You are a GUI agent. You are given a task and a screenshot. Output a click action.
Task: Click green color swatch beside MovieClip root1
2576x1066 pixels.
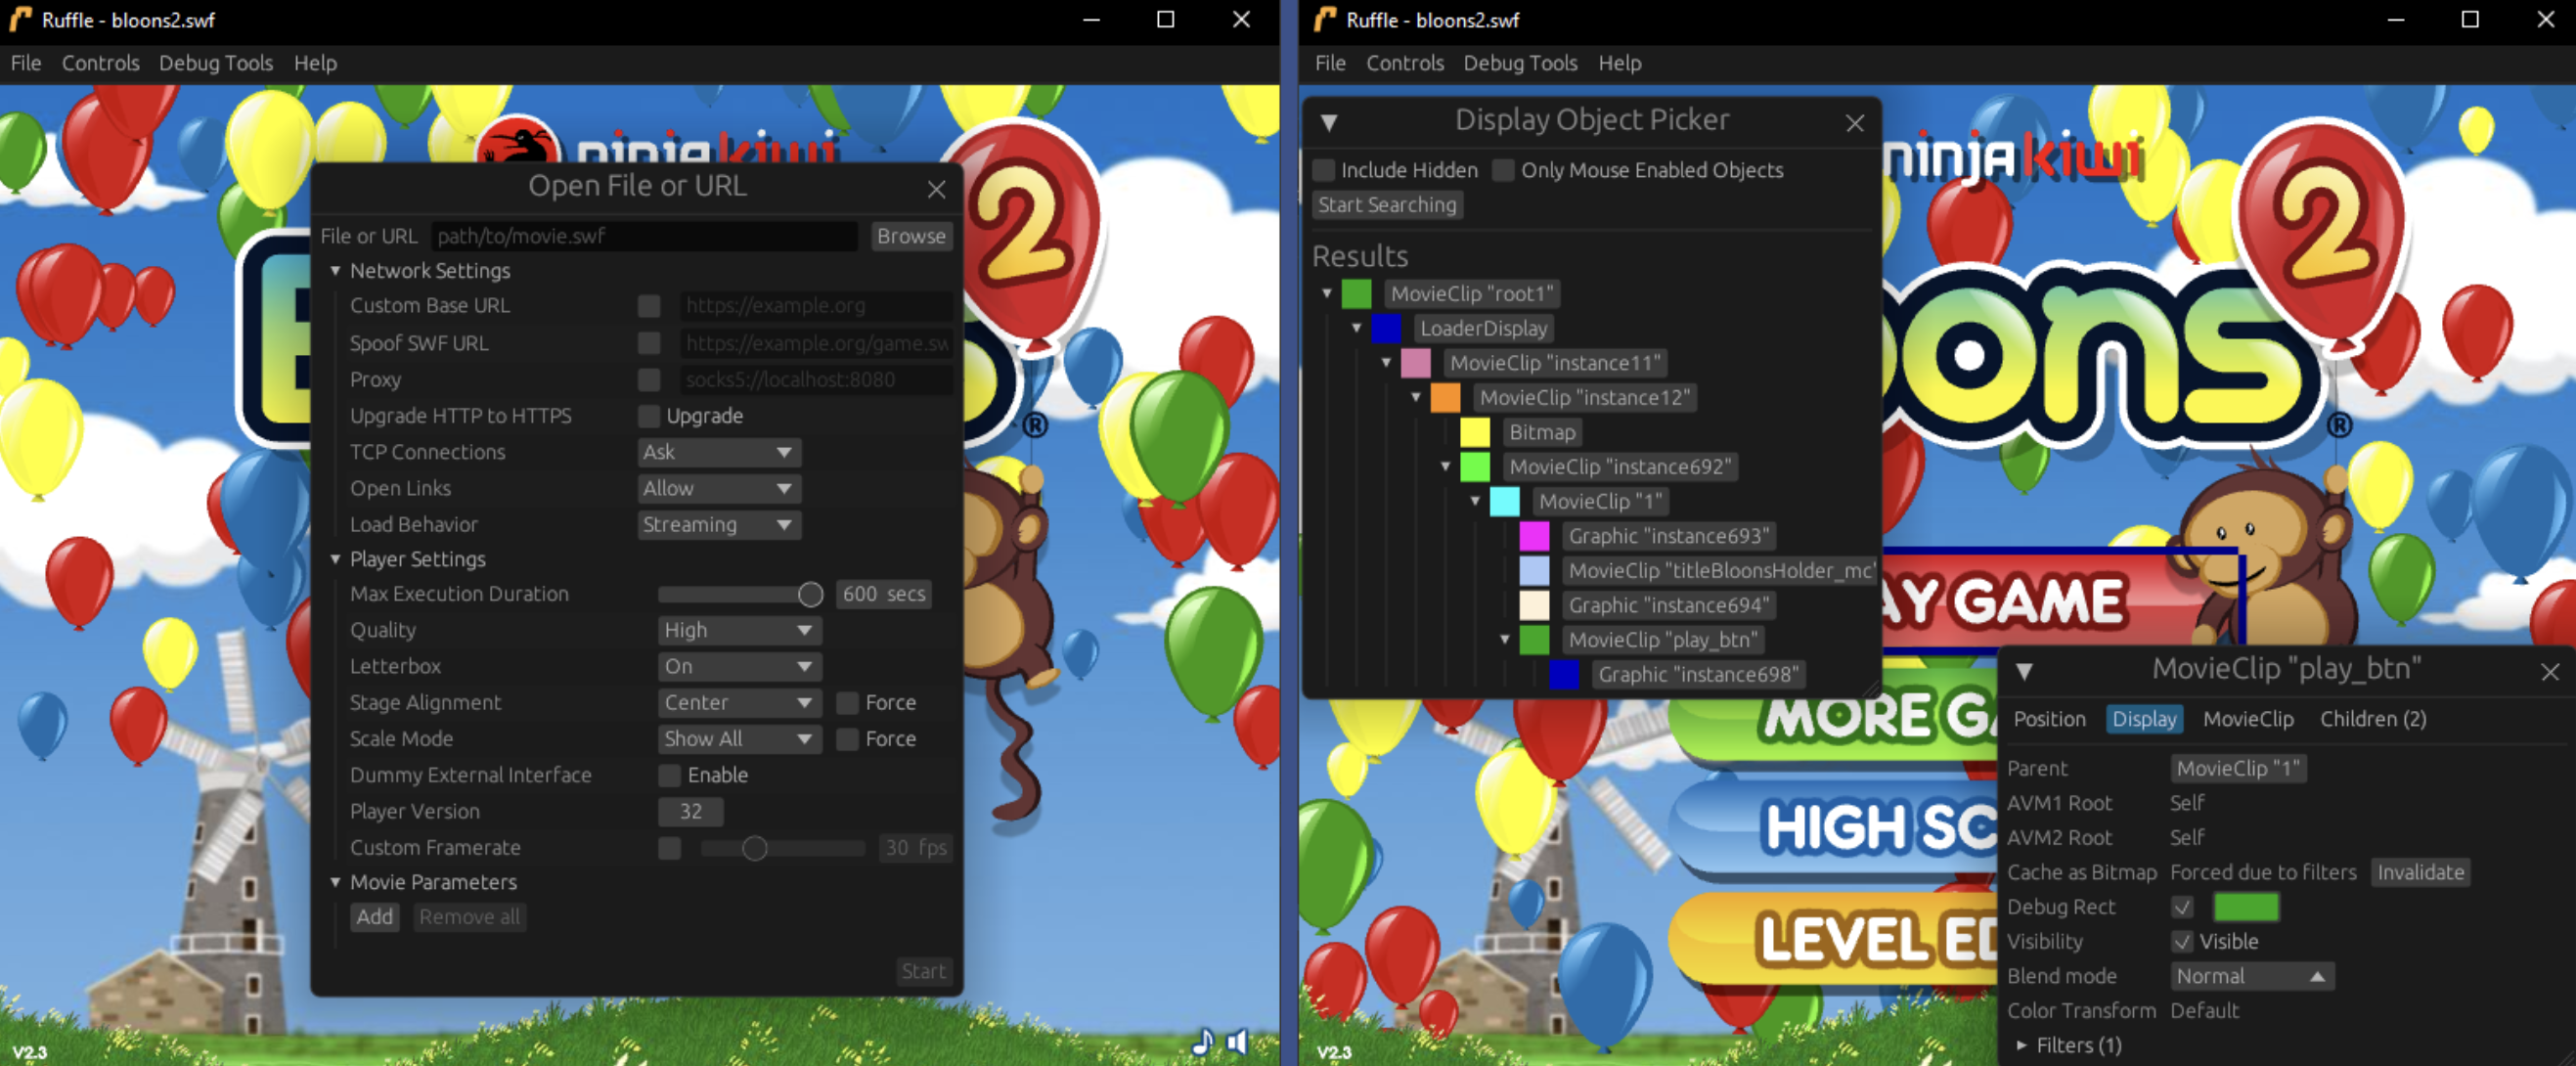tap(1356, 294)
